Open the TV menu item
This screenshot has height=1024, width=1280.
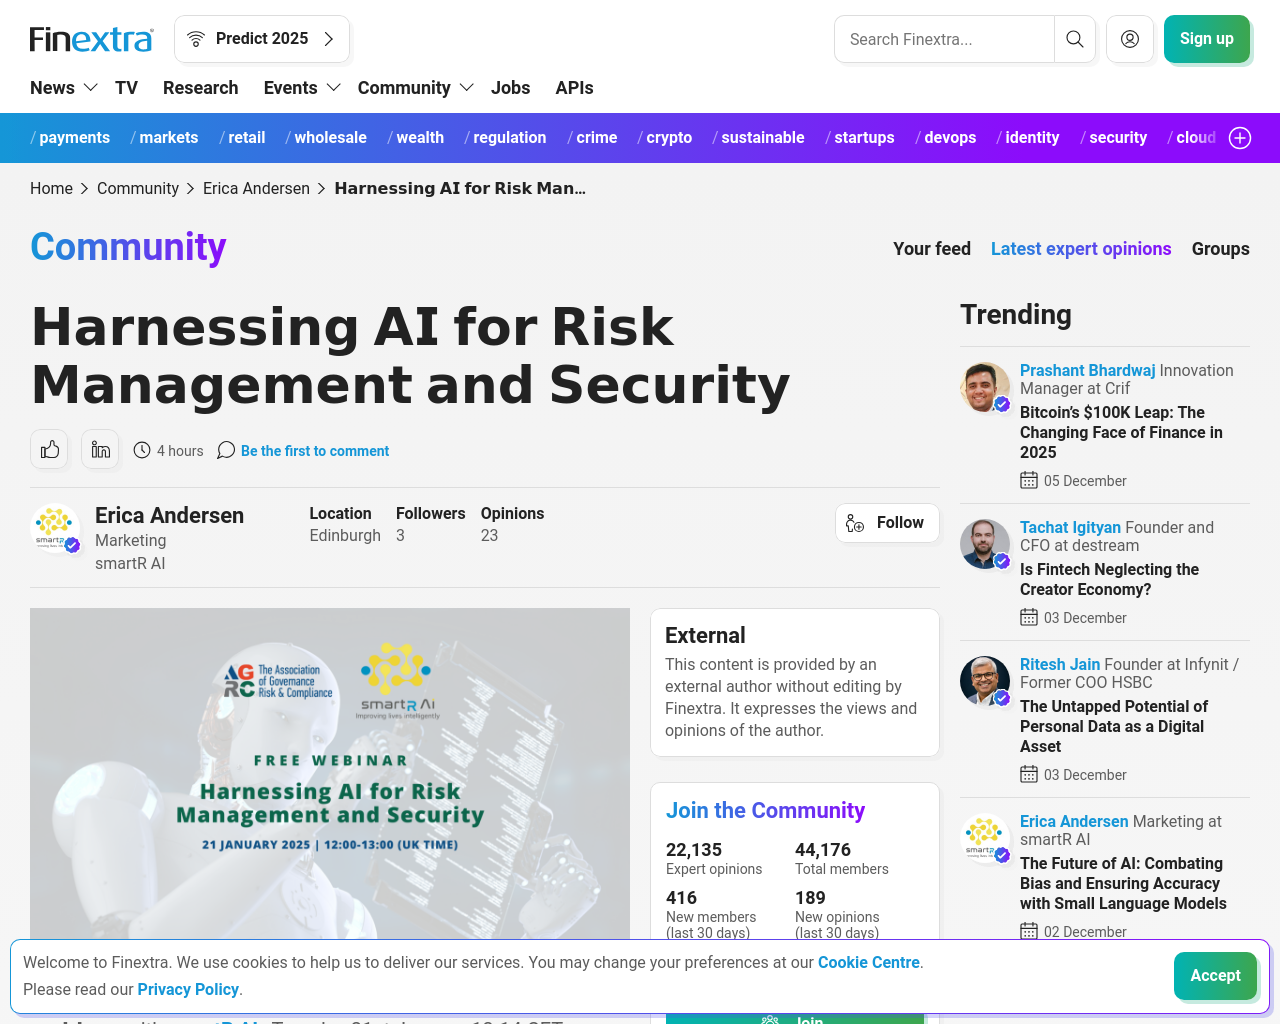127,88
